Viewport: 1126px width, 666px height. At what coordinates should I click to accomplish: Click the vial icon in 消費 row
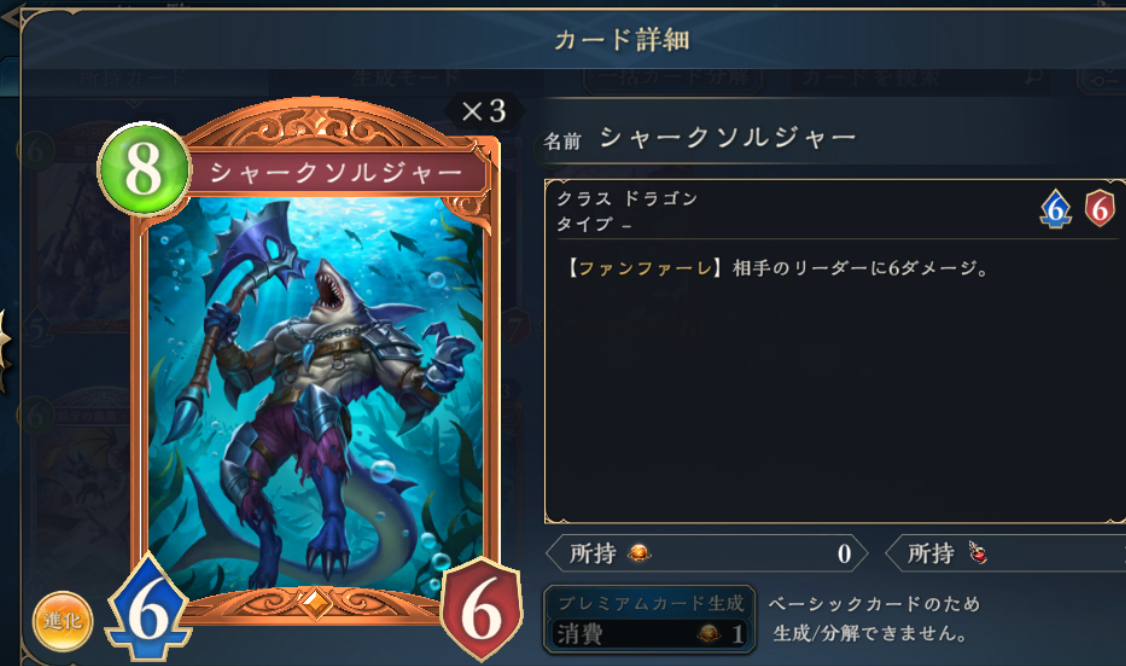point(709,634)
